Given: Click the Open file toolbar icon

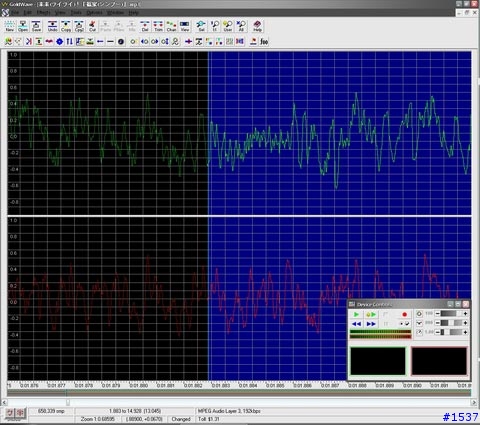Looking at the screenshot, I should (23, 26).
